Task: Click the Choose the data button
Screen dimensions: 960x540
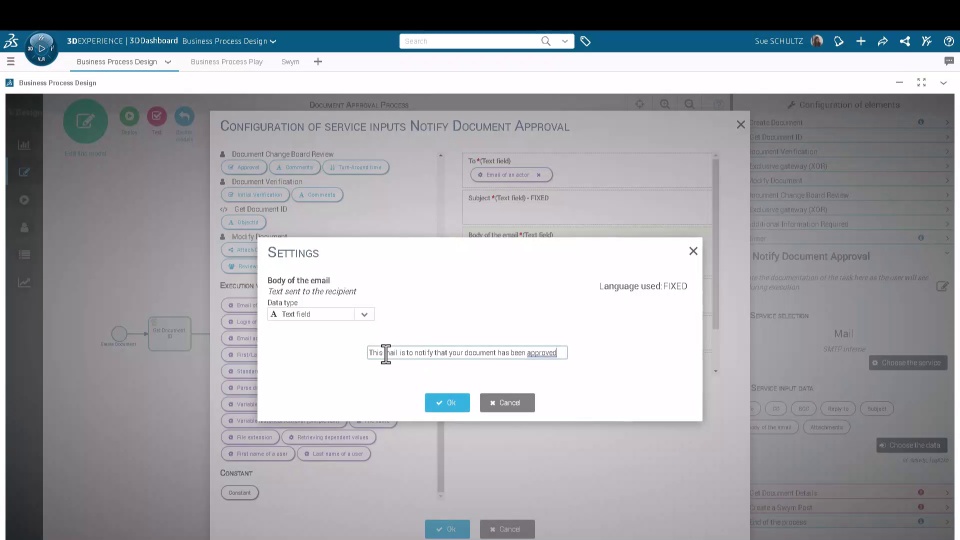Action: [911, 445]
